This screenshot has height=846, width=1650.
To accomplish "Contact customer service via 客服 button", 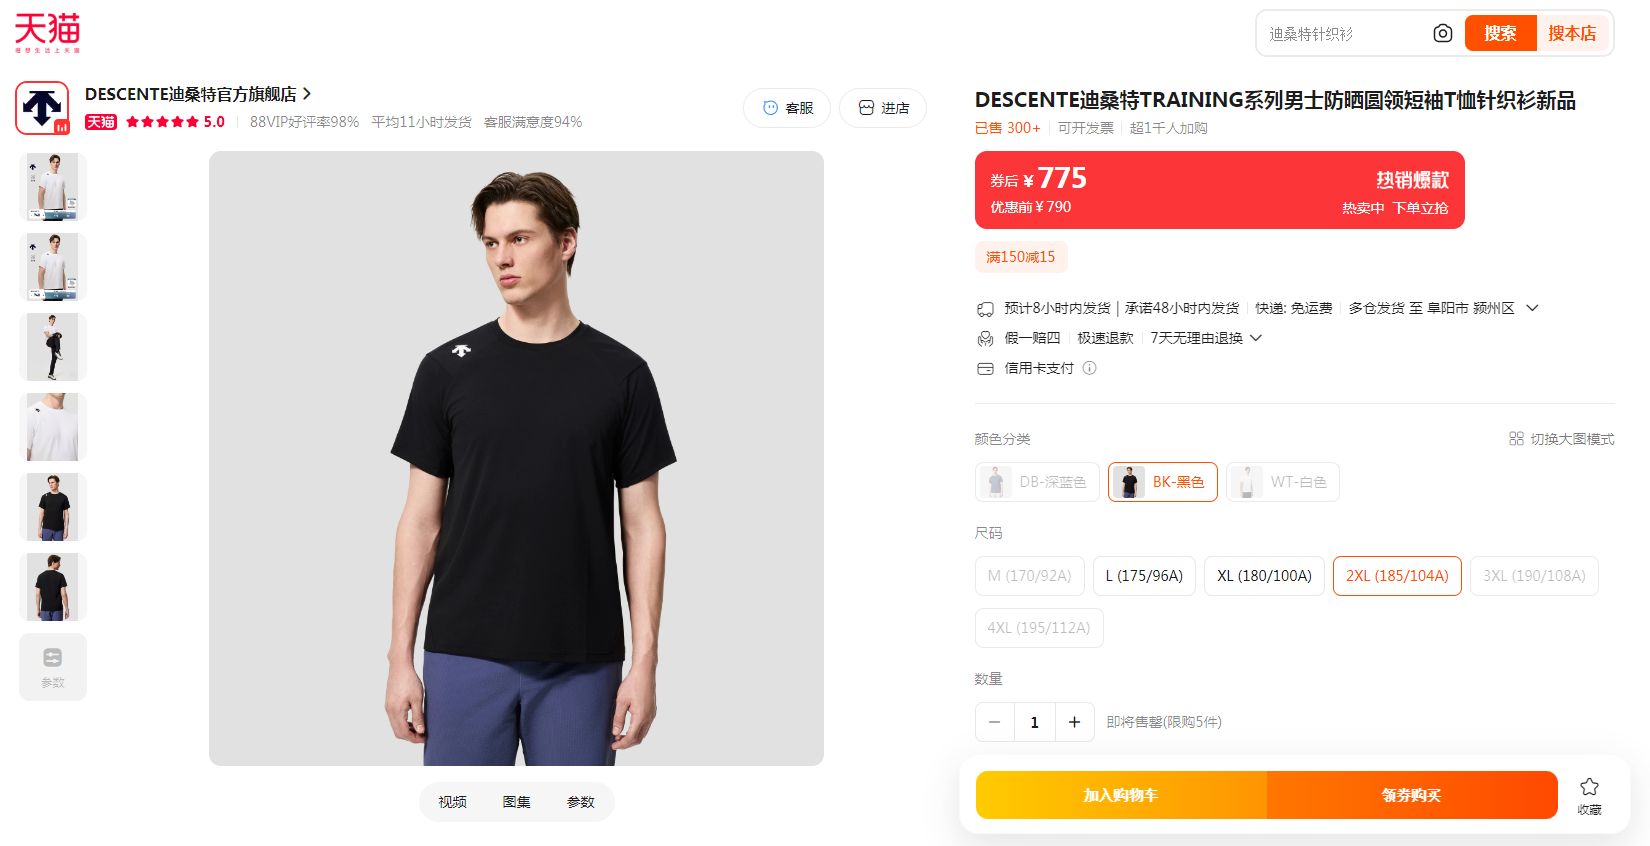I will pyautogui.click(x=787, y=108).
